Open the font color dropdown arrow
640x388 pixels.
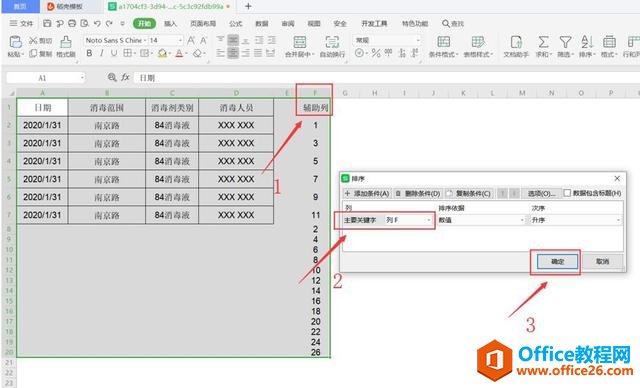point(186,53)
